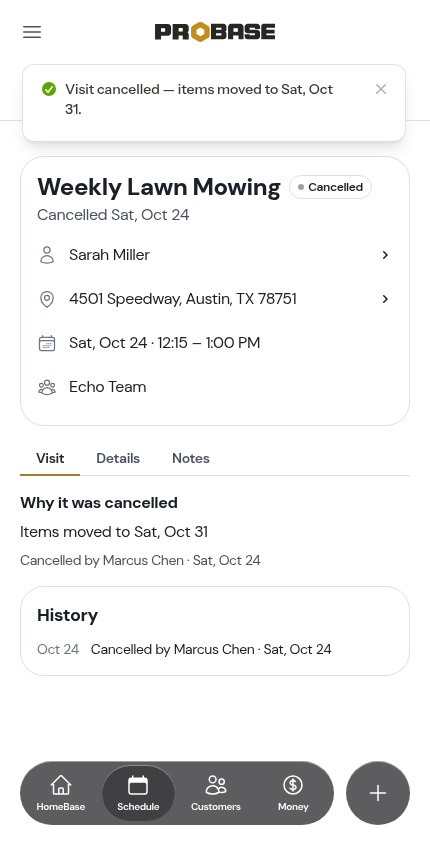Screen dimensions: 430x845
Task: Tap the plus create button
Action: click(x=378, y=793)
